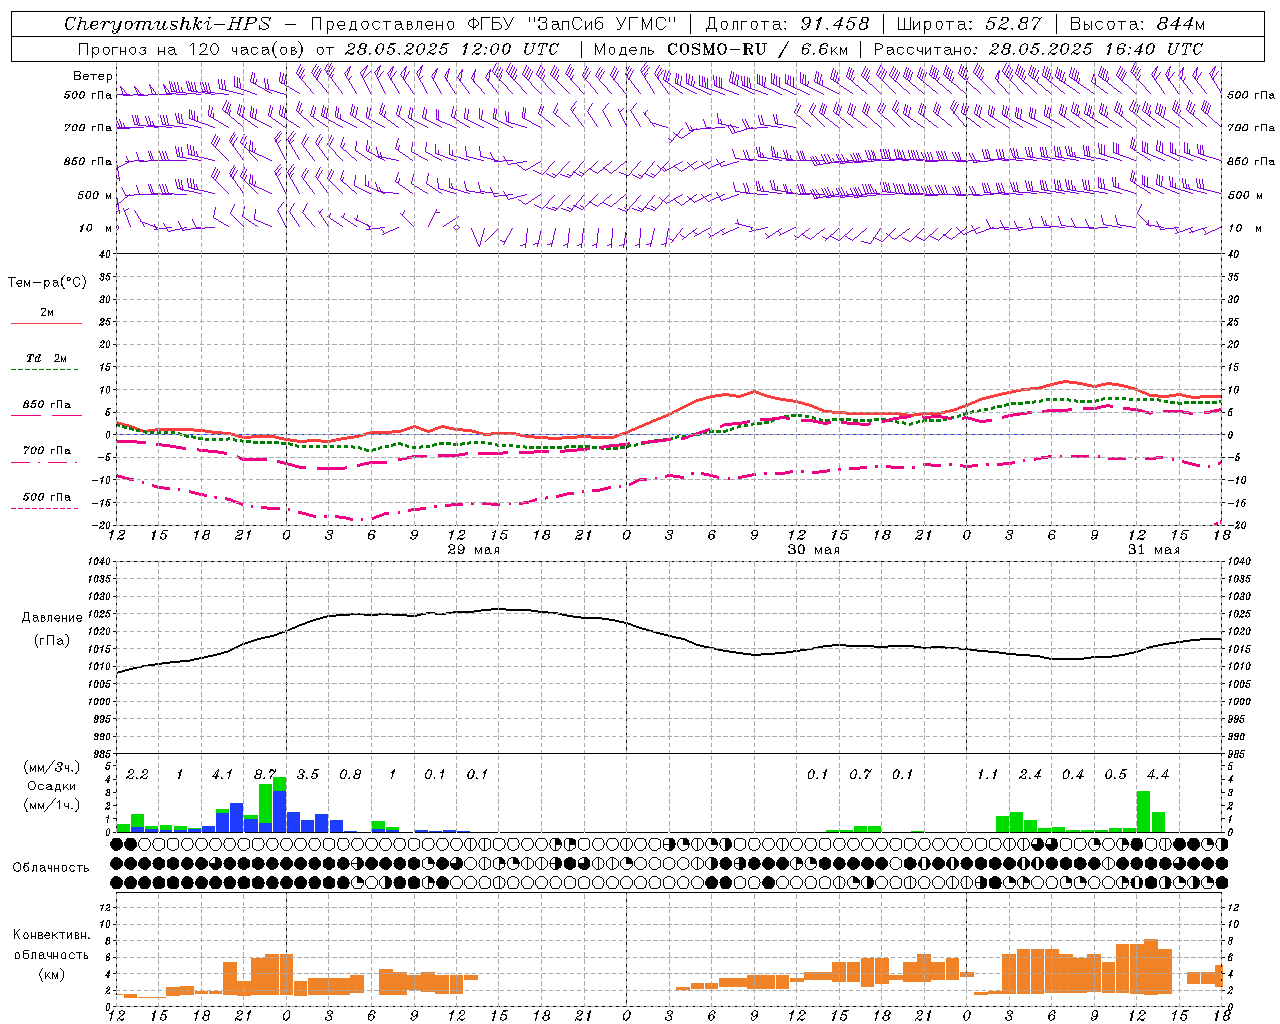Click the '4.1' precipitation total value

point(222,775)
